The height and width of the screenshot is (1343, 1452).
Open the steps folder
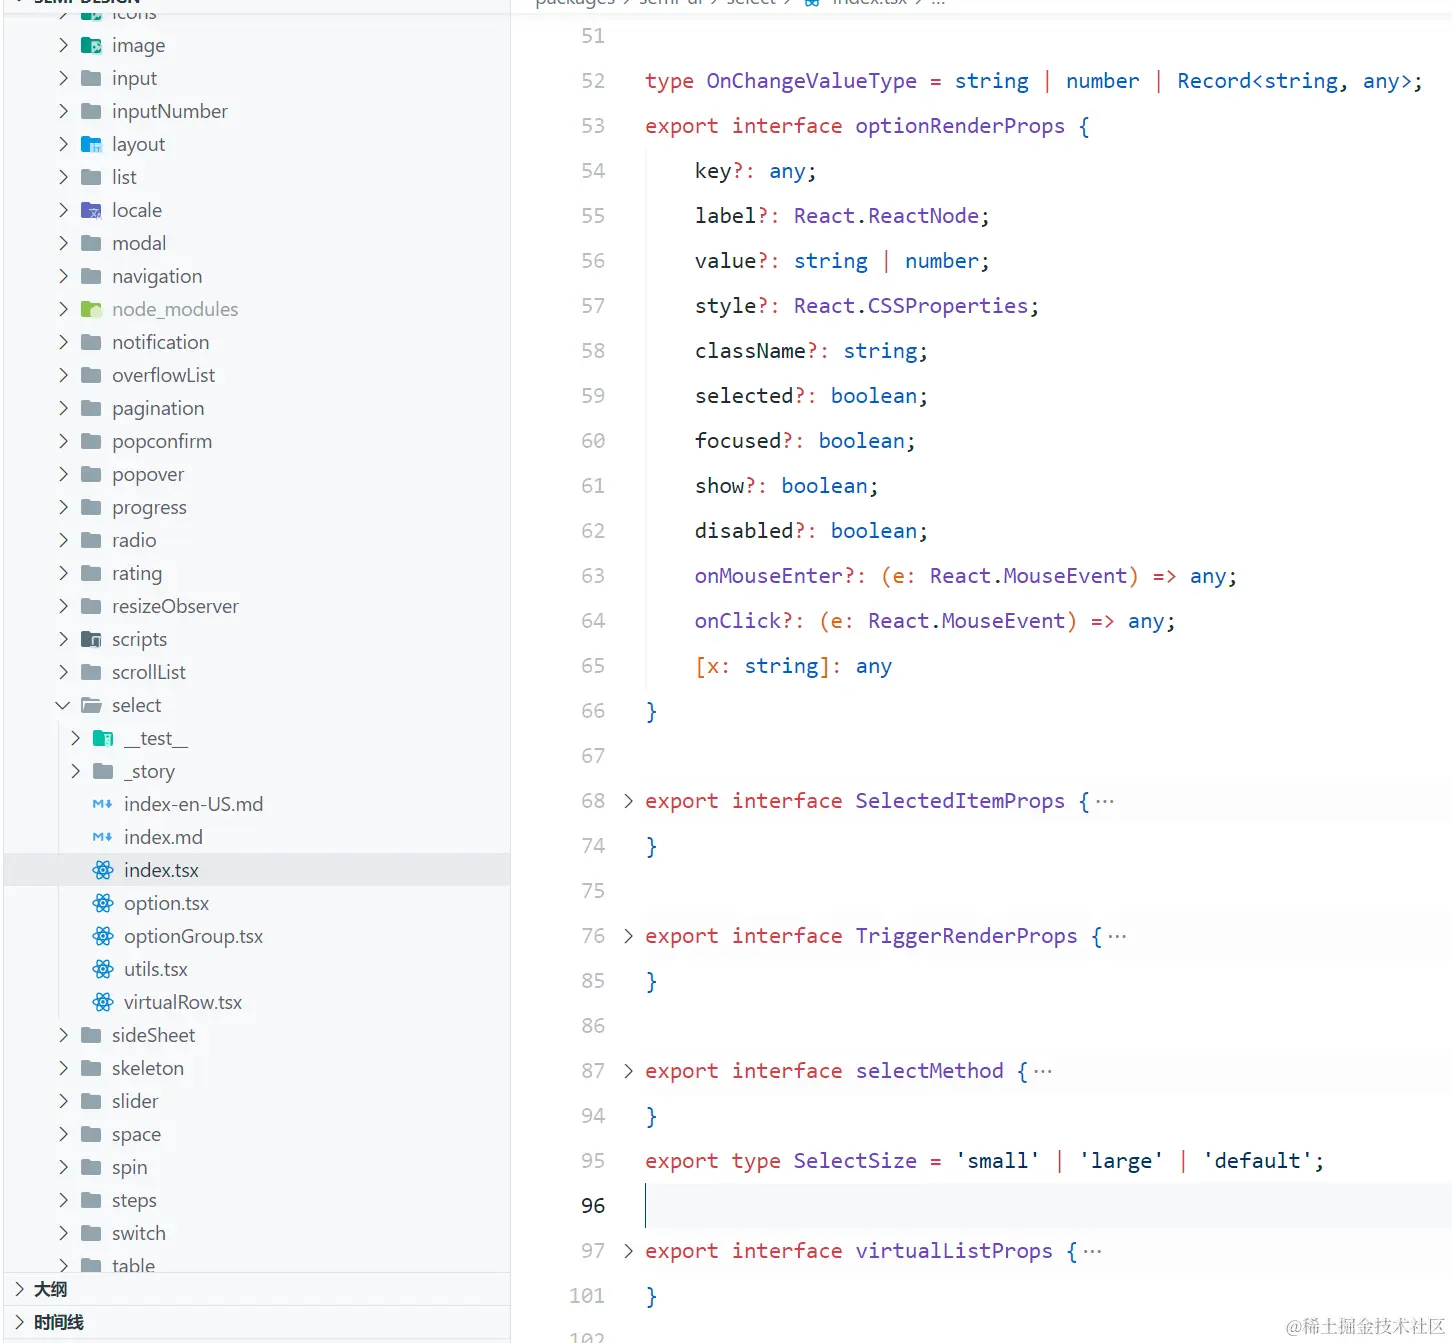pyautogui.click(x=134, y=1200)
